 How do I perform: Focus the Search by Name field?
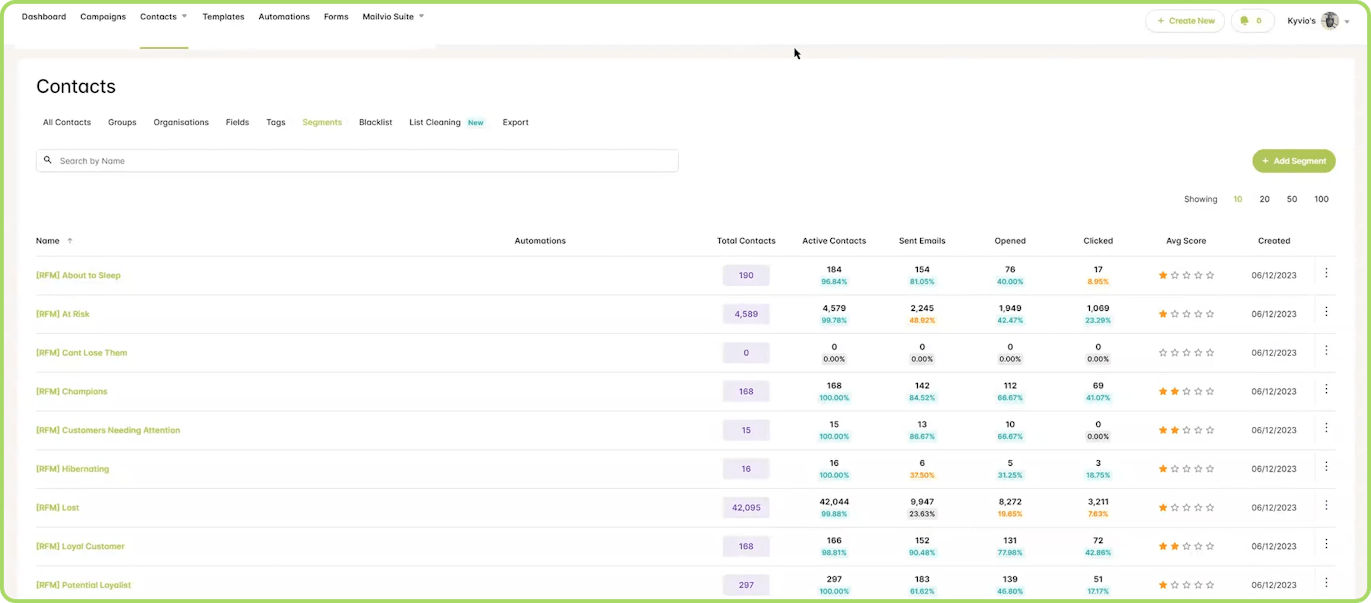tap(360, 161)
